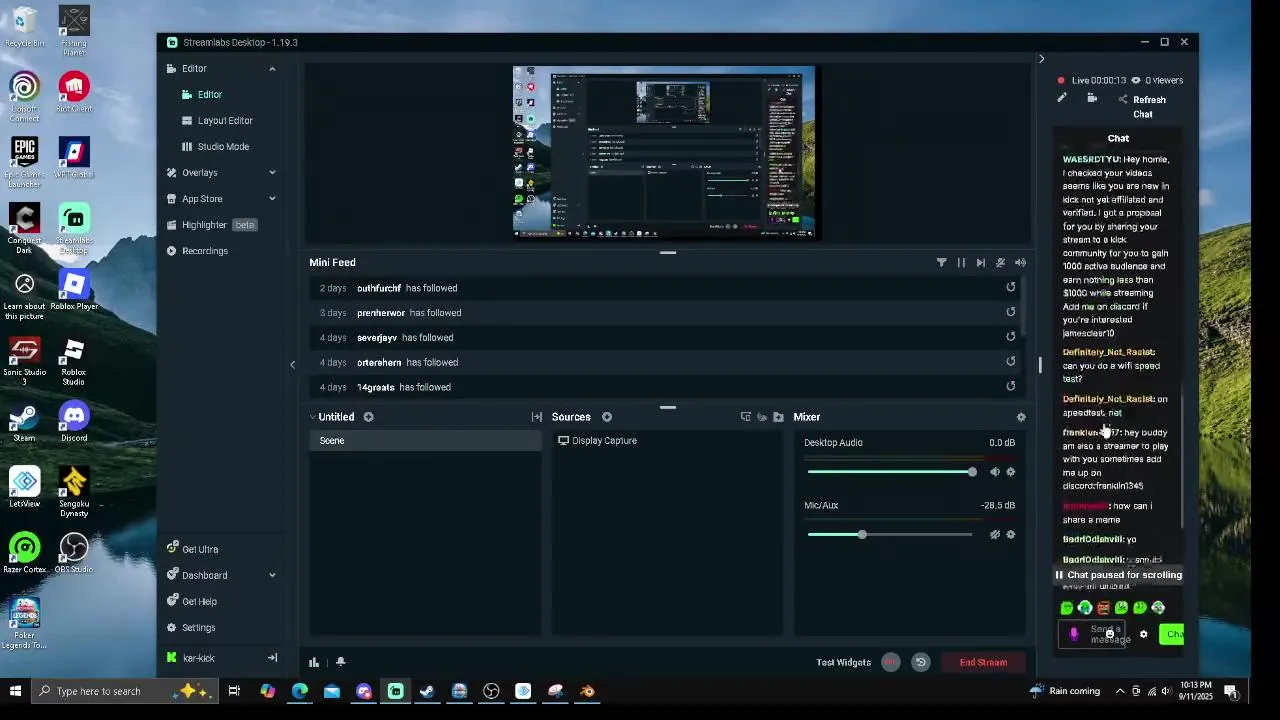Image resolution: width=1280 pixels, height=720 pixels.
Task: Click End Stream
Action: [983, 662]
